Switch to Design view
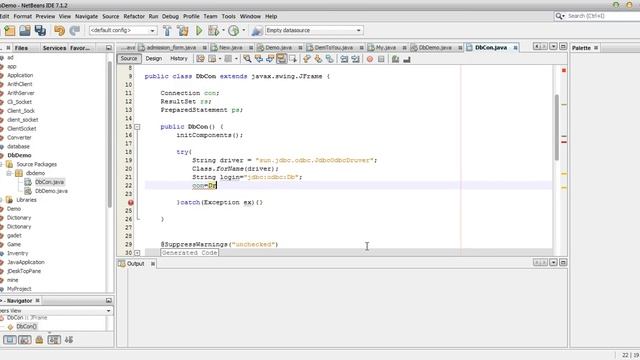640x360 pixels. pyautogui.click(x=154, y=59)
